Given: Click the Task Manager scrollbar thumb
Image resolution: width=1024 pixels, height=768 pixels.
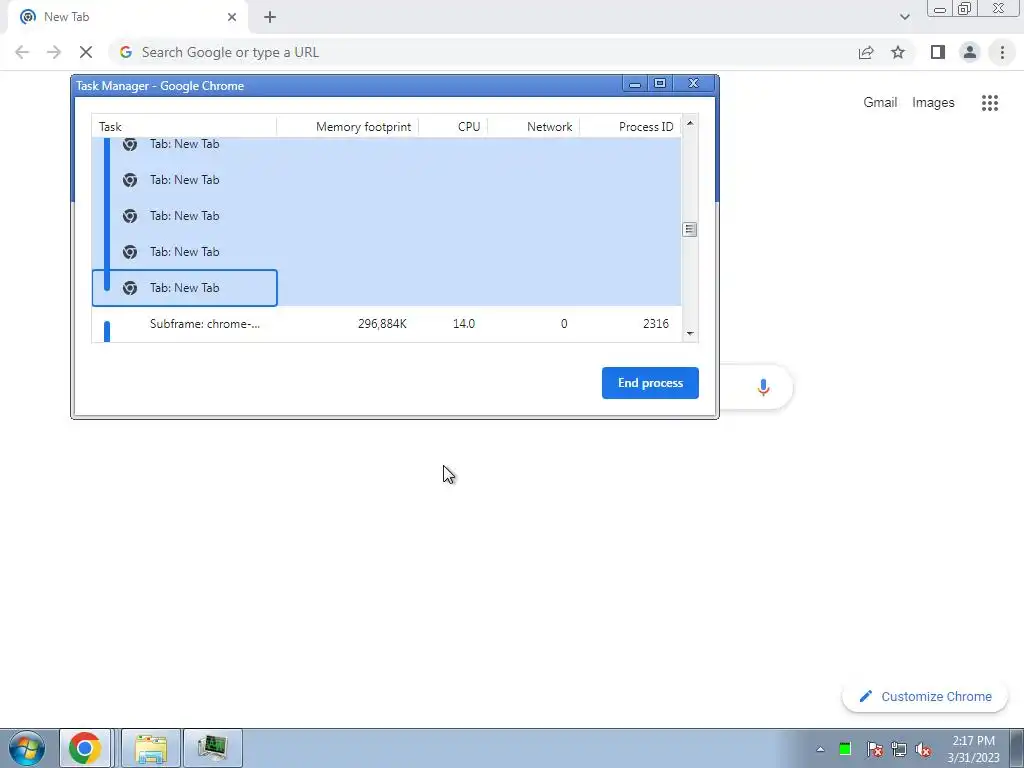Looking at the screenshot, I should coord(690,229).
